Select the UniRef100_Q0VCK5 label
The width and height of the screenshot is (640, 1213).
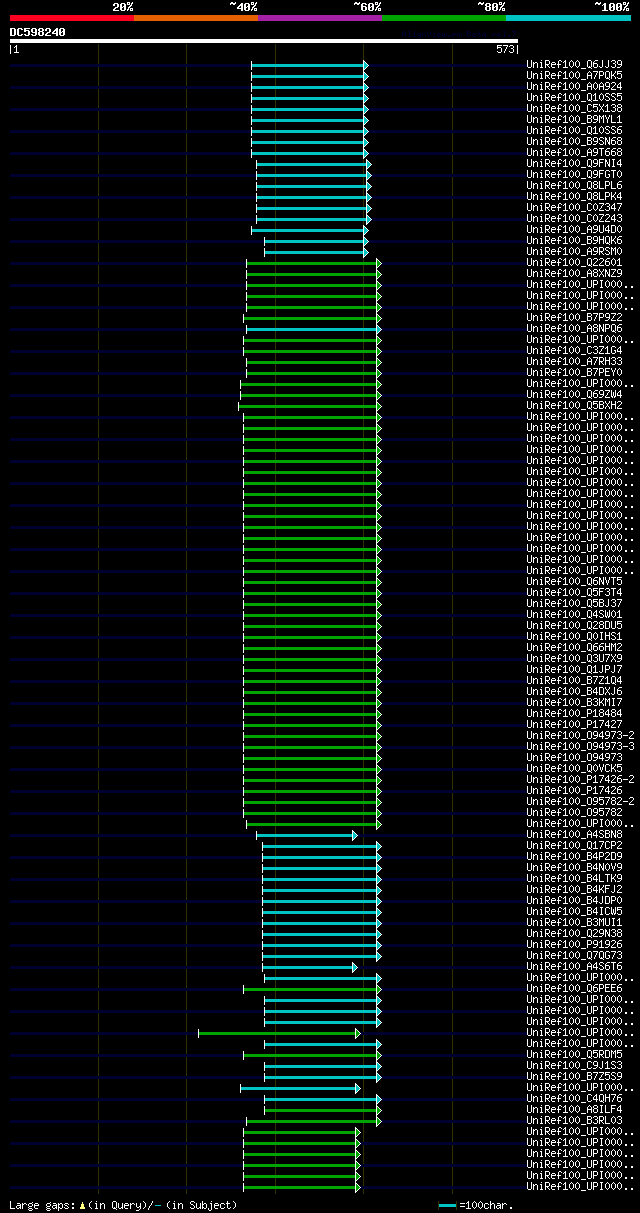(x=574, y=768)
